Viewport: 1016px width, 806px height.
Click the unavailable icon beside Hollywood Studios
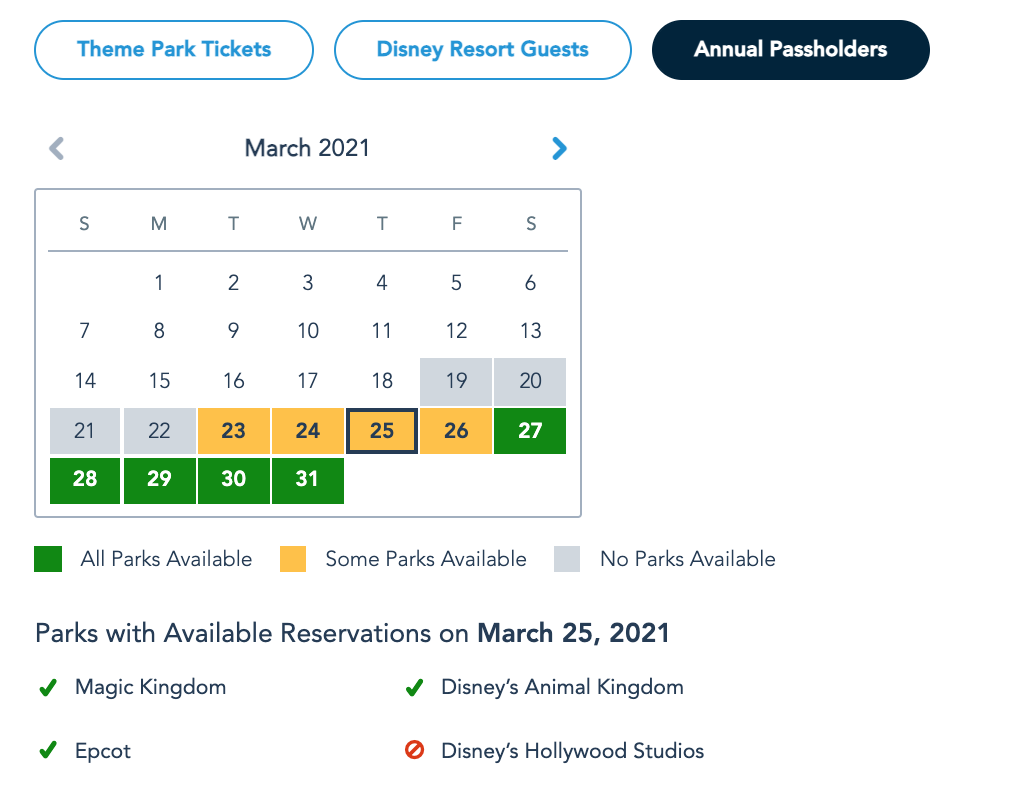[x=414, y=751]
